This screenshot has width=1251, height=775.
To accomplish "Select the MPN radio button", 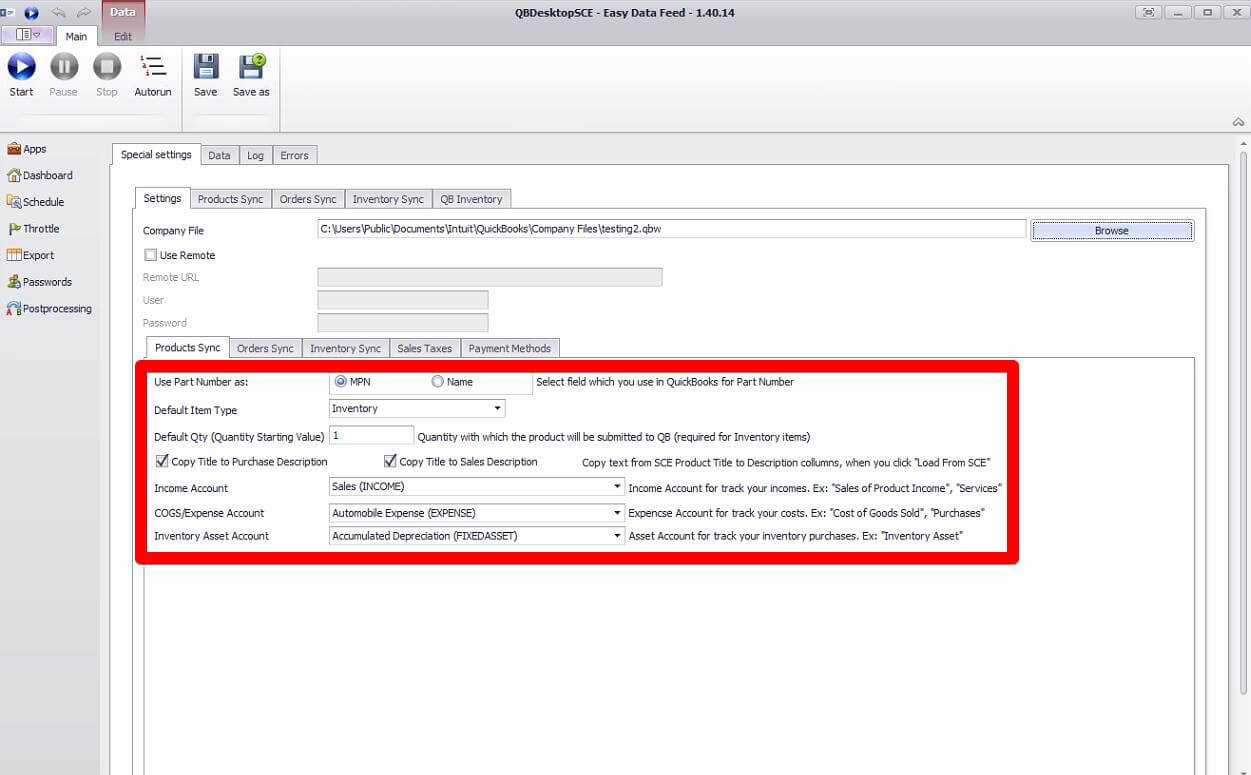I will (341, 382).
